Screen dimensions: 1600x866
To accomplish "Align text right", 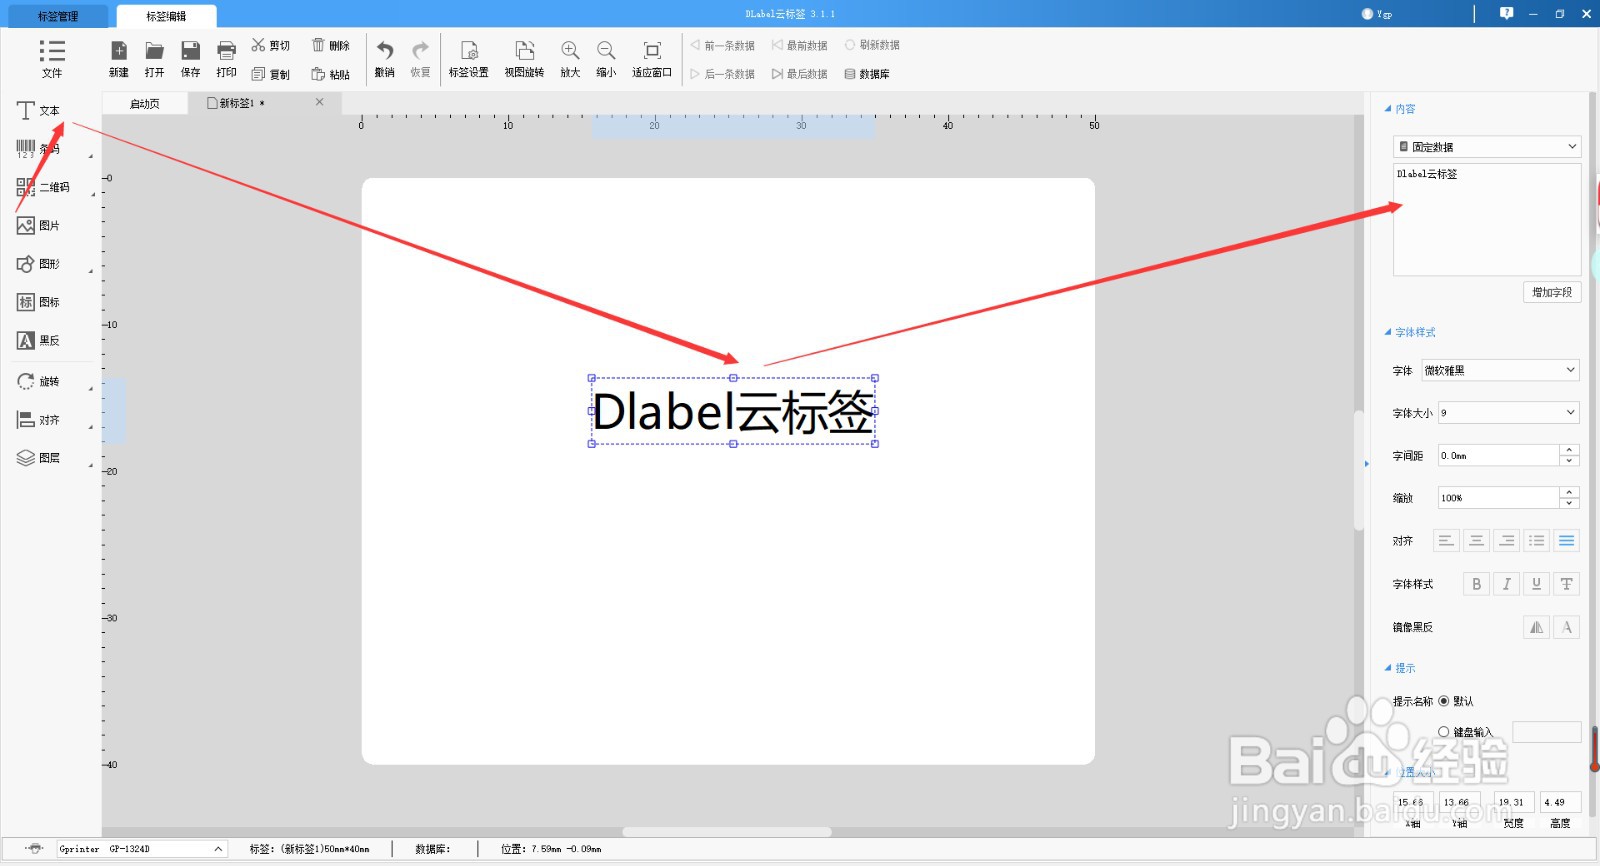I will 1506,541.
